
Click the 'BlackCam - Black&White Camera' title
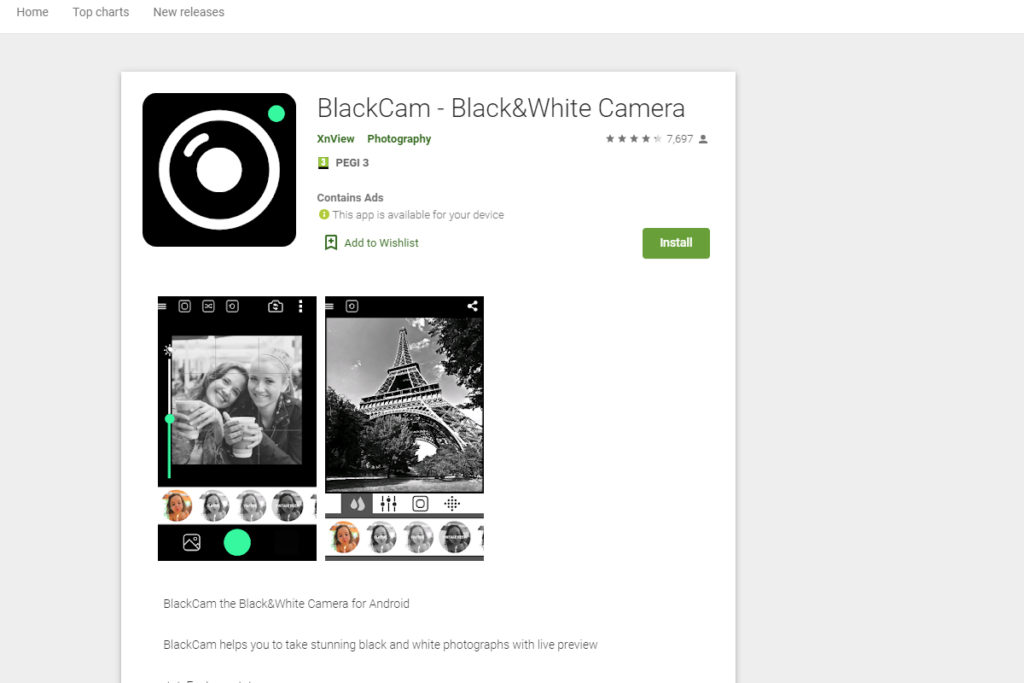(501, 108)
